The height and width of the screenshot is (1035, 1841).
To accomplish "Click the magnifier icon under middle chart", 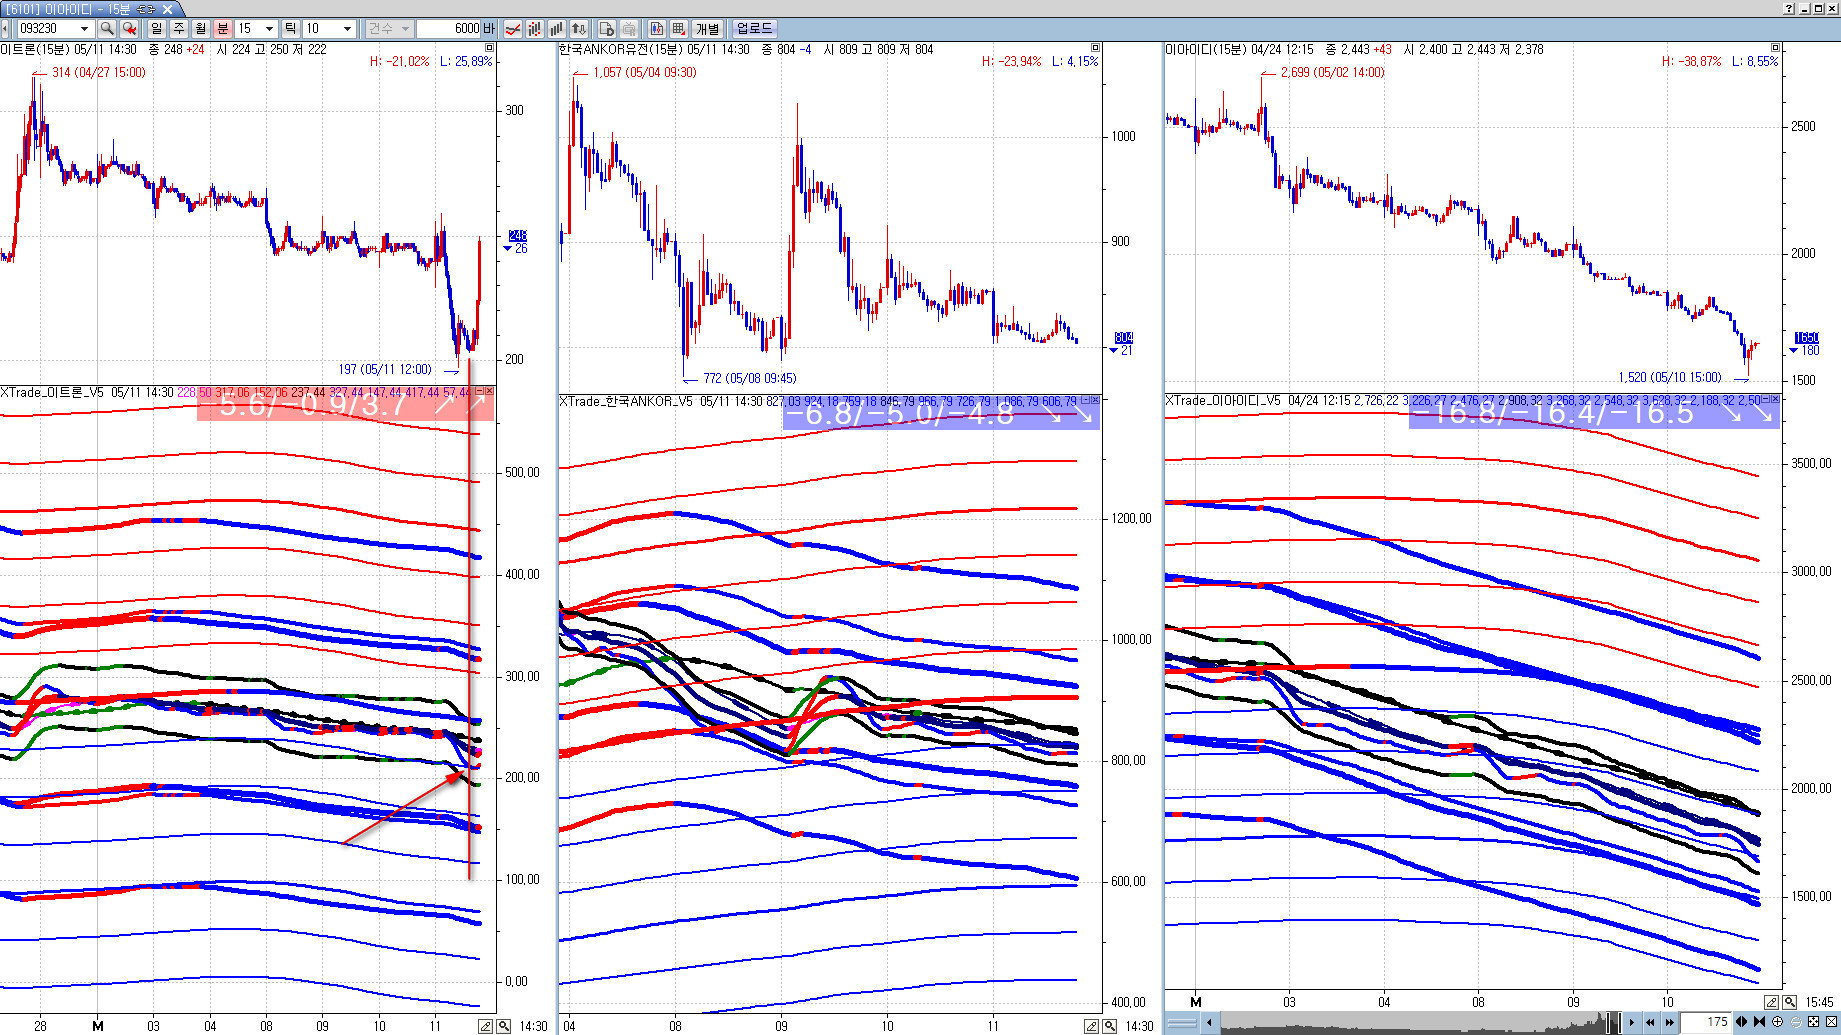I will [x=1110, y=1026].
